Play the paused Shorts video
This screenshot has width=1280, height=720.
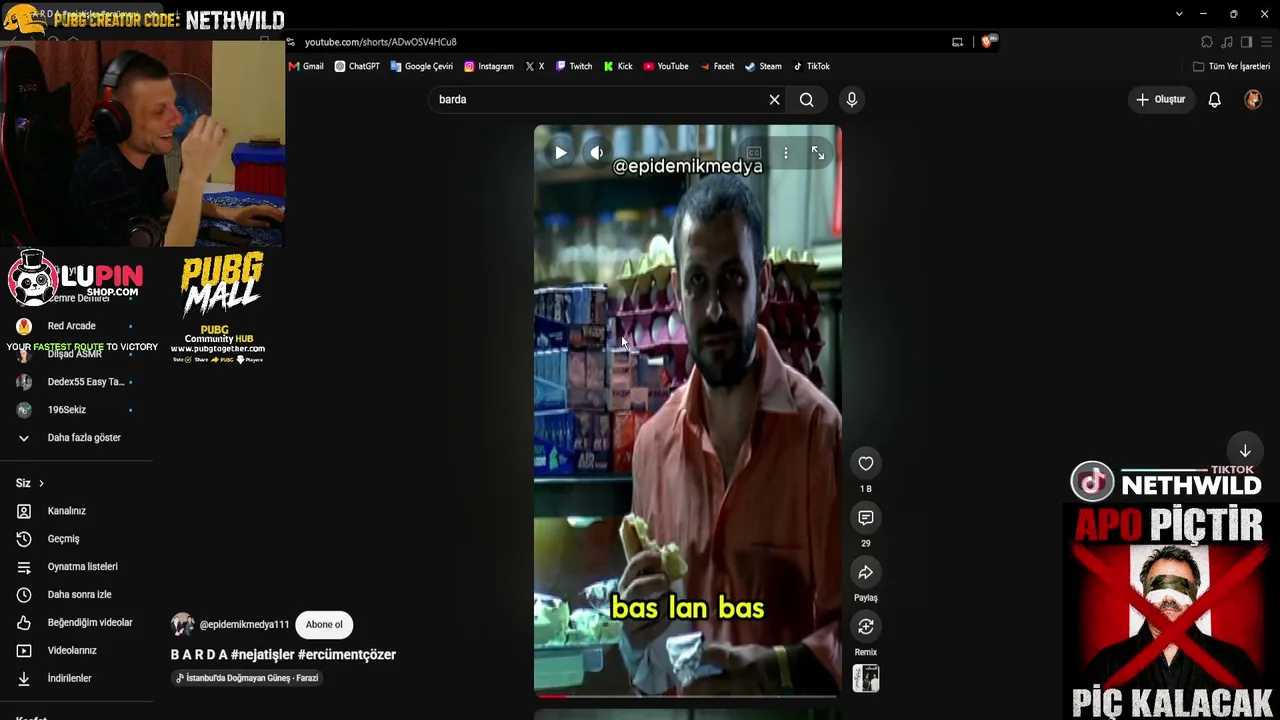(560, 153)
